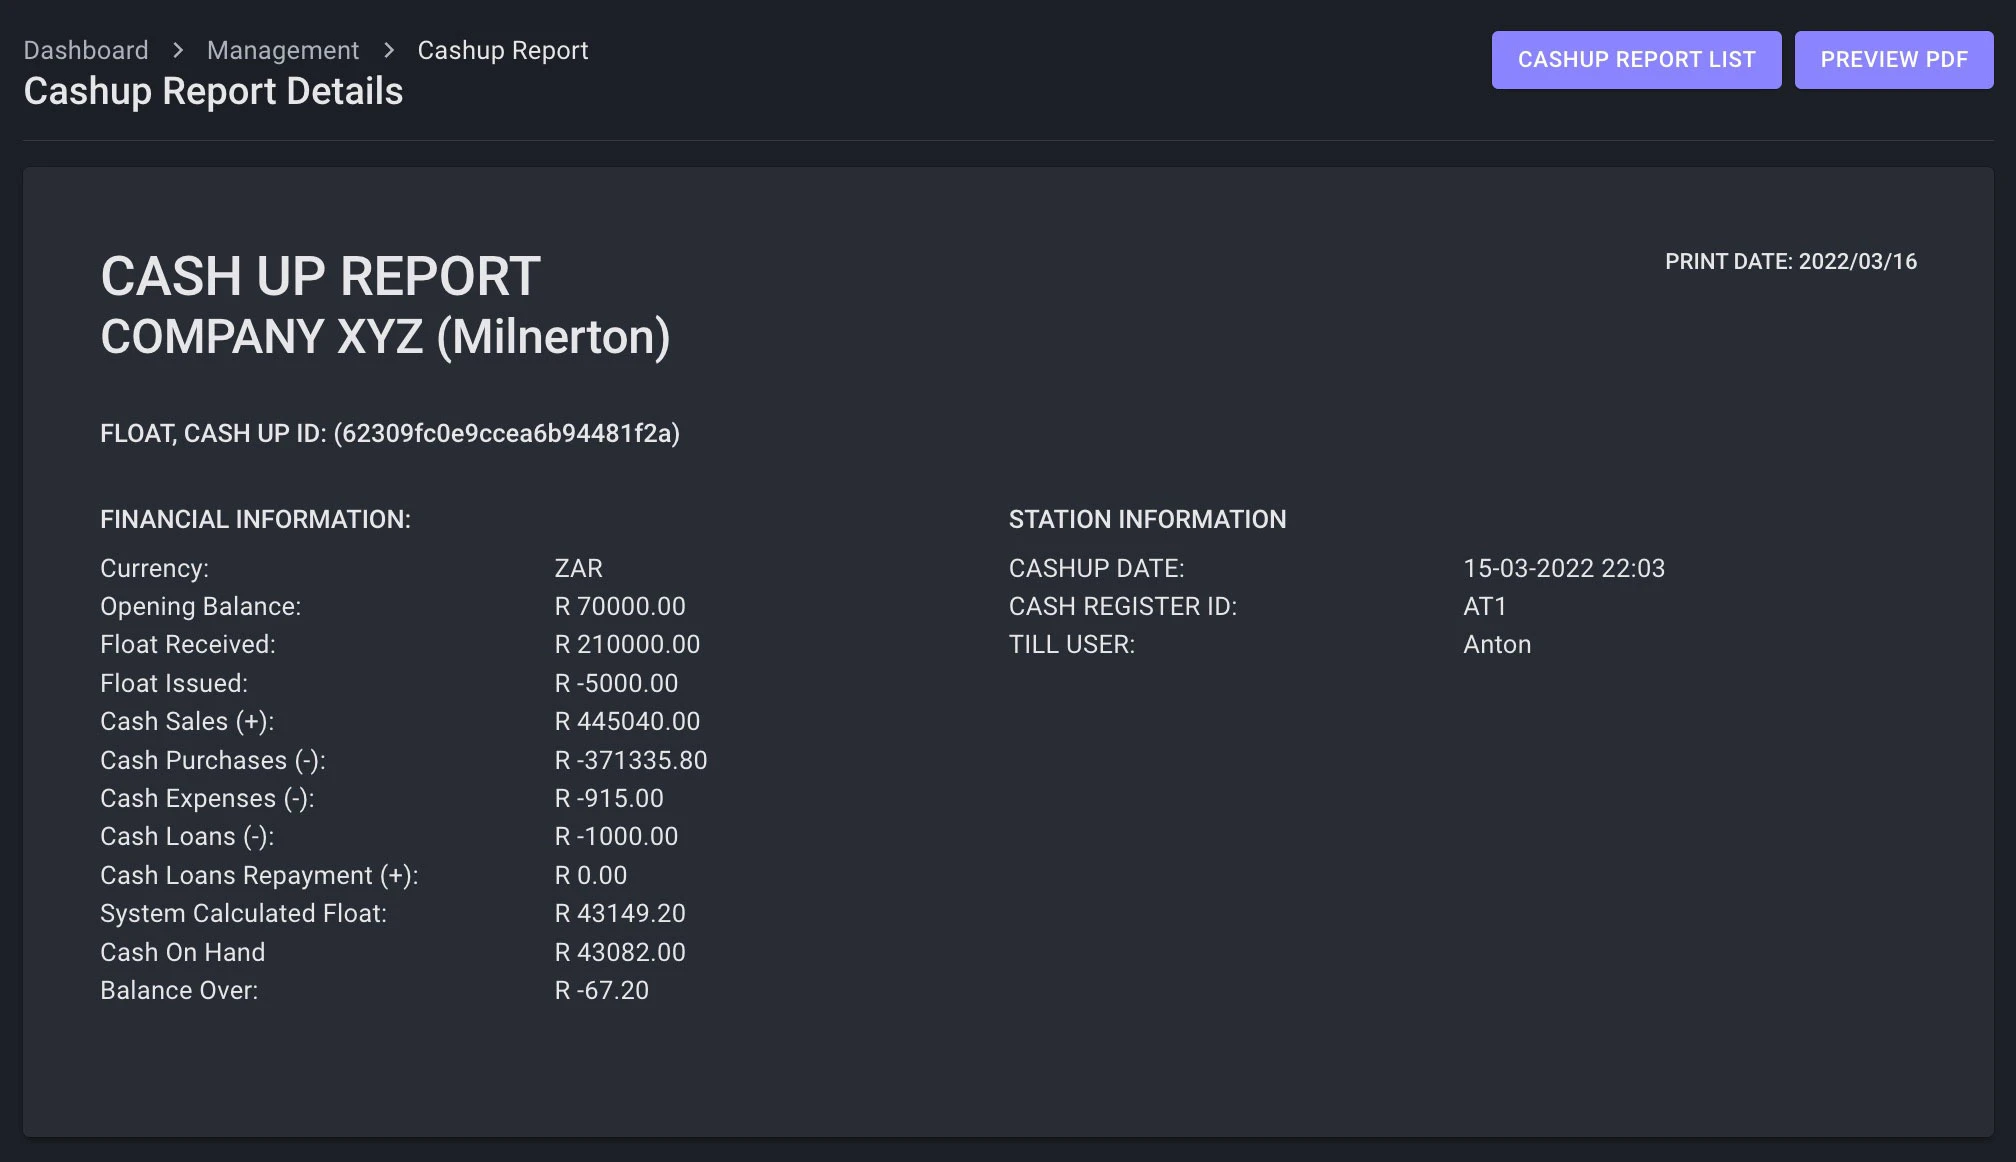Open the PREVIEW PDF button
2016x1162 pixels.
click(1893, 60)
